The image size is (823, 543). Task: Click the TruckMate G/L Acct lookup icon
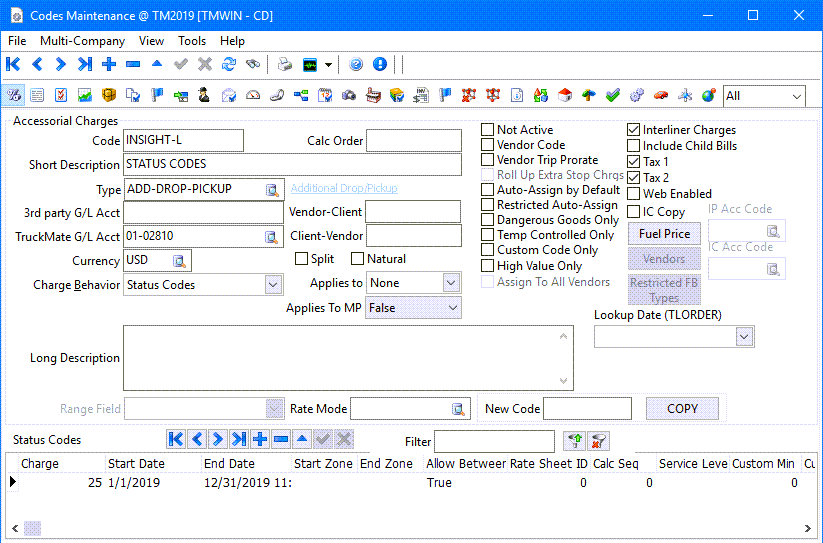click(271, 237)
